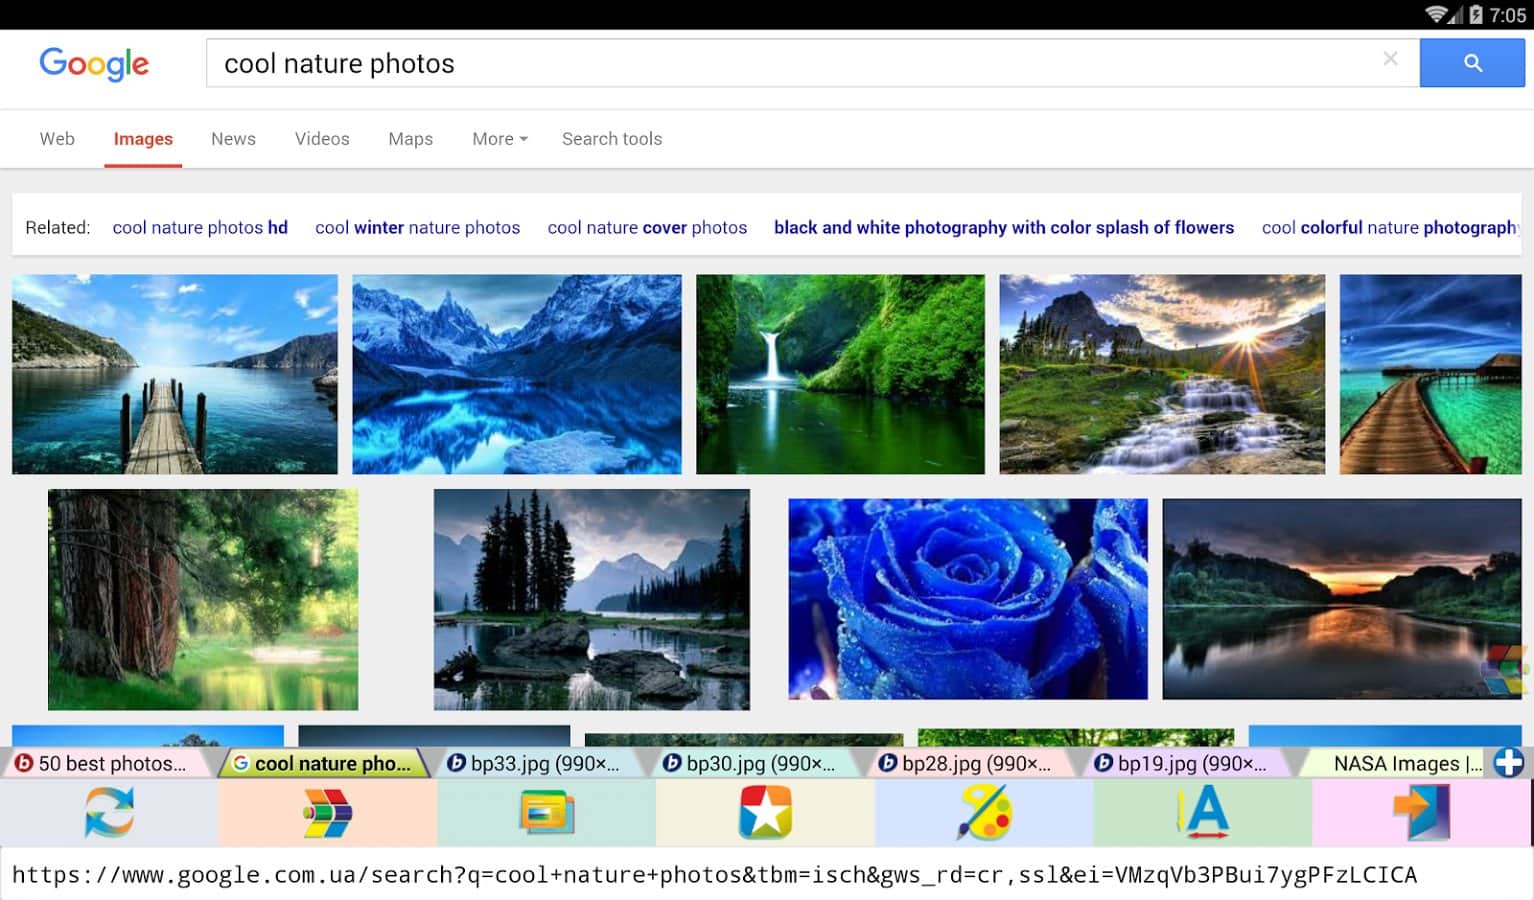The image size is (1534, 900).
Task: Click the blue magnifier search button
Action: coord(1472,63)
